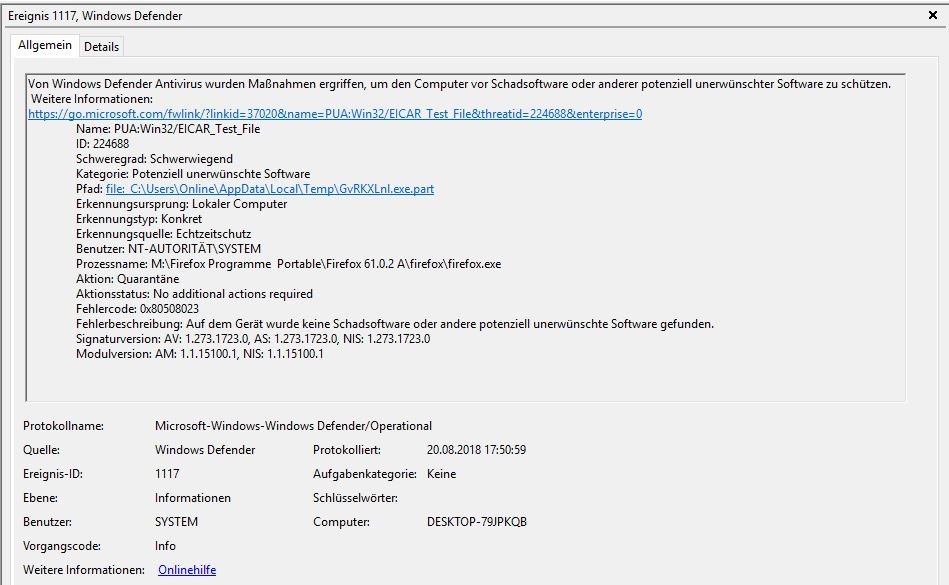Click the Quelle value Windows Defender
This screenshot has width=949, height=585.
pyautogui.click(x=205, y=450)
